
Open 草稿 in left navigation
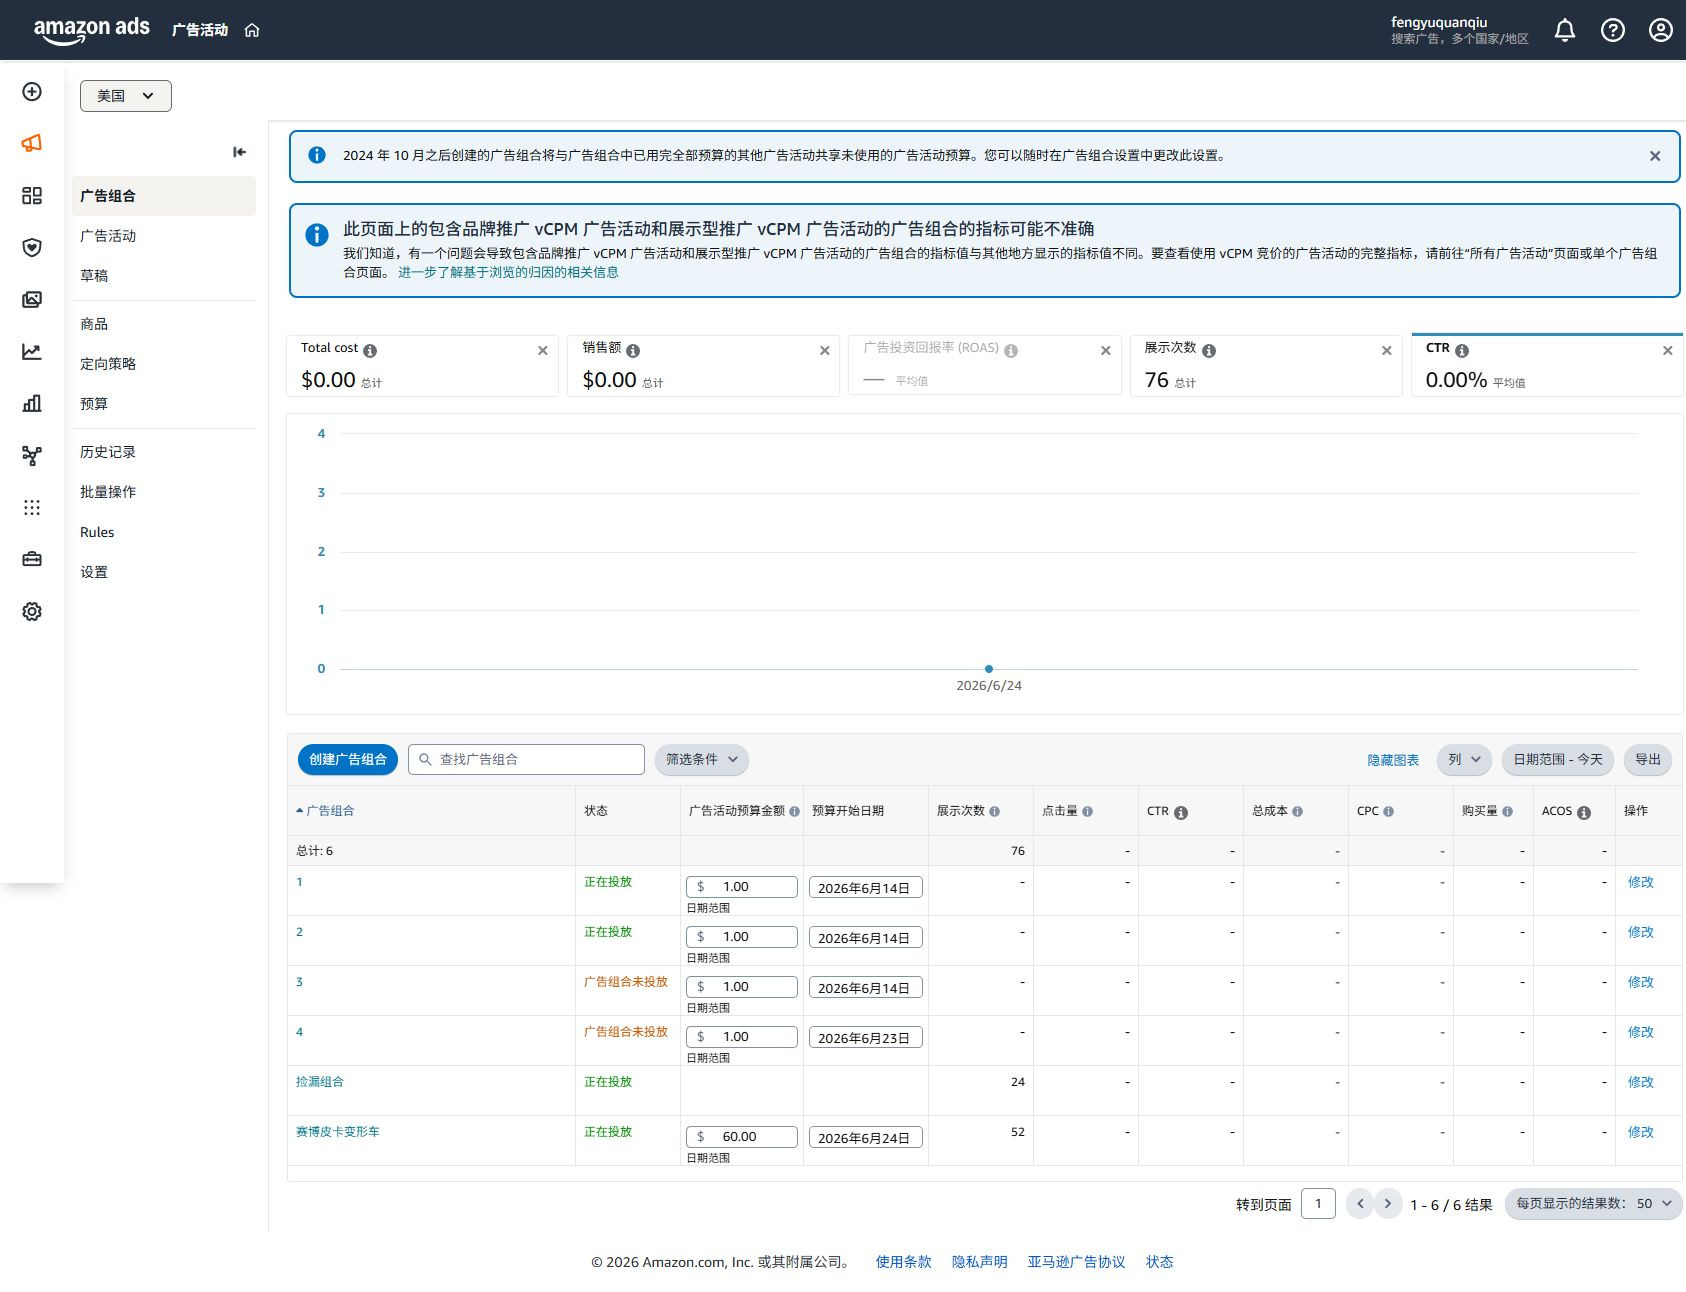point(94,276)
